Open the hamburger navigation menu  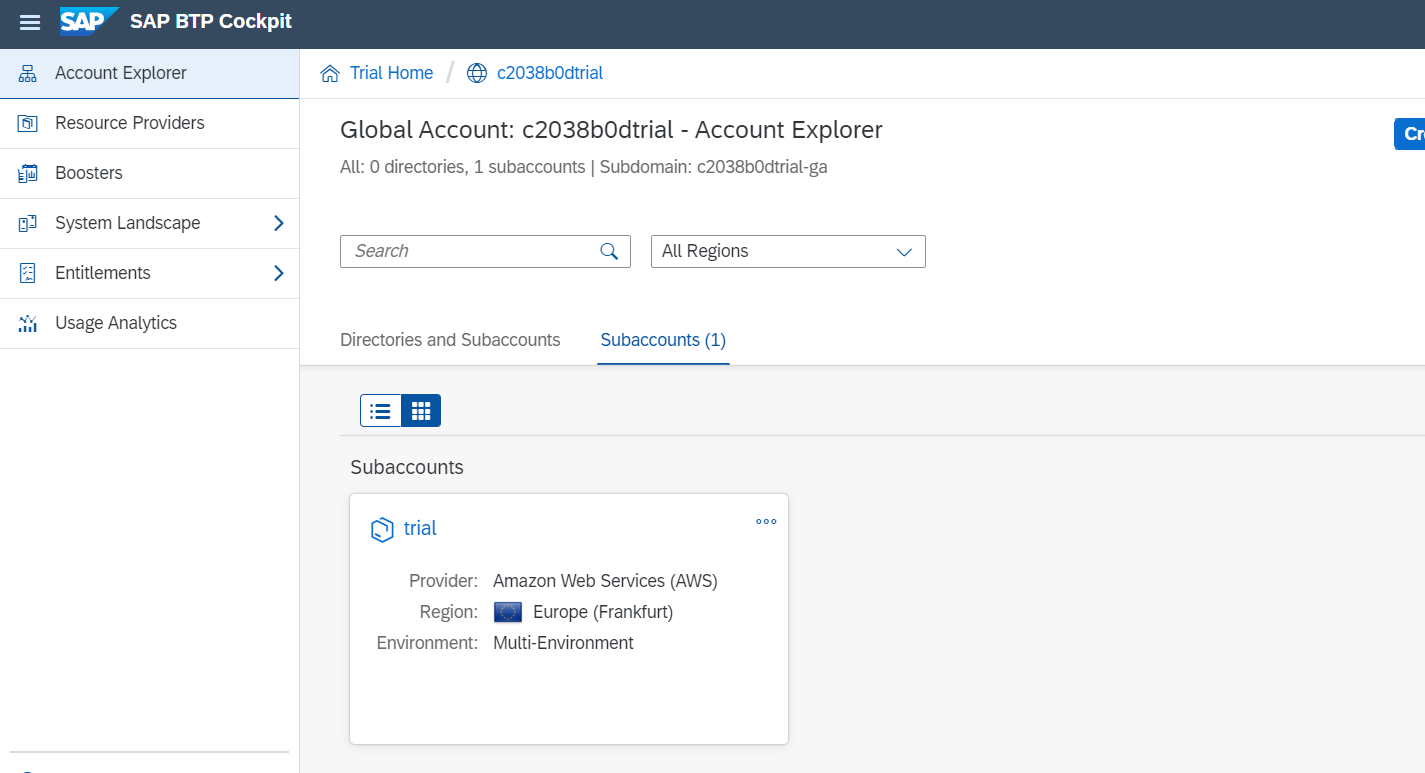[x=30, y=22]
